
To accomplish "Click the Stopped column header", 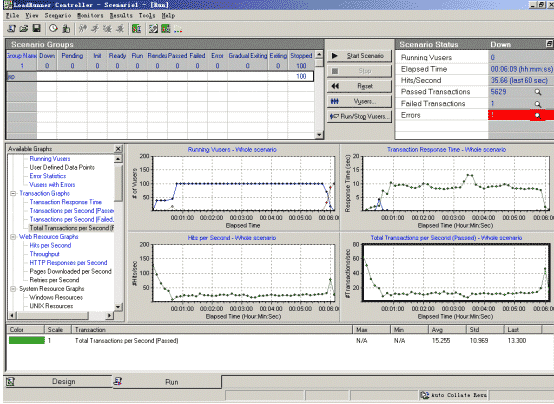I will tap(301, 55).
